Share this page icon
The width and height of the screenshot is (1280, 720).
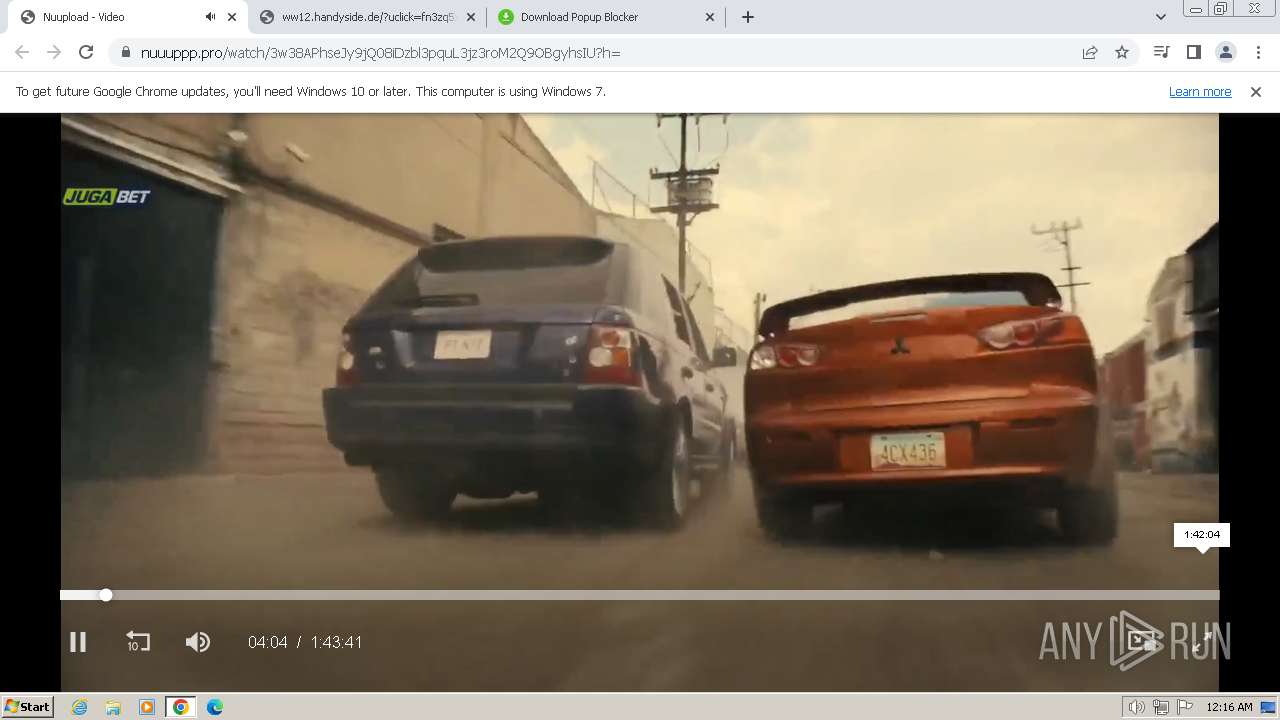[x=1090, y=52]
